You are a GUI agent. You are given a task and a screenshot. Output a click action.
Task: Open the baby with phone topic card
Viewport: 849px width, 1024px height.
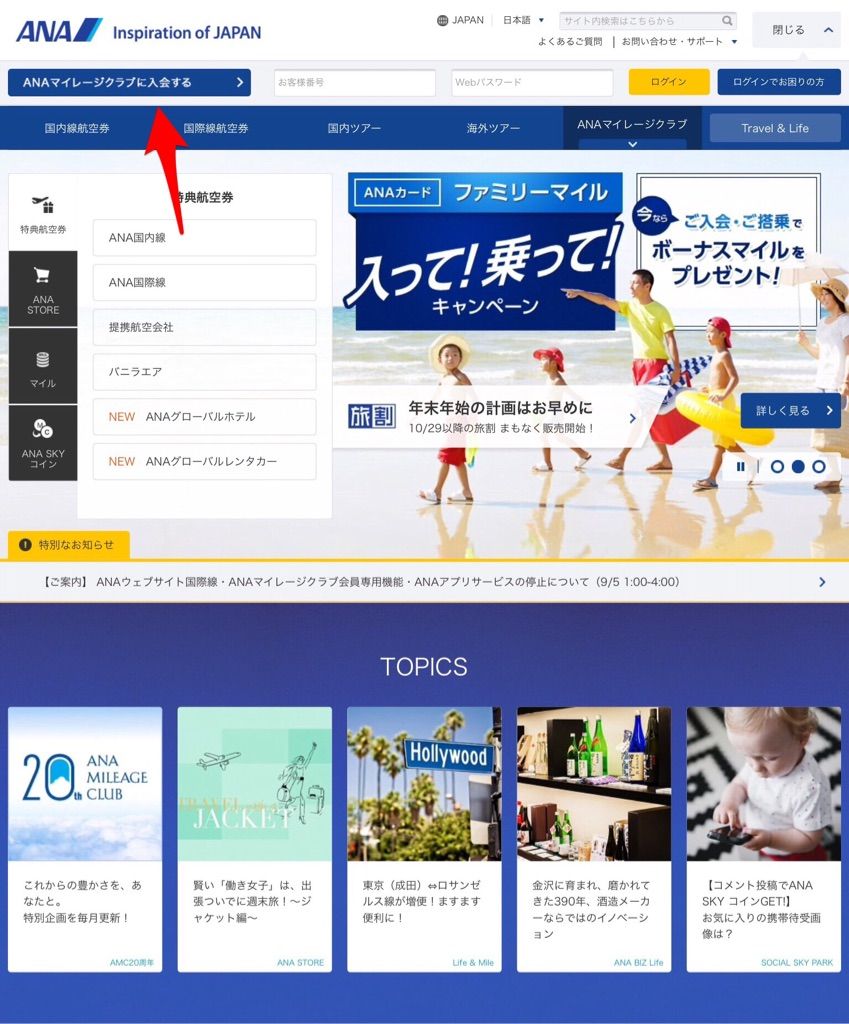pos(764,839)
